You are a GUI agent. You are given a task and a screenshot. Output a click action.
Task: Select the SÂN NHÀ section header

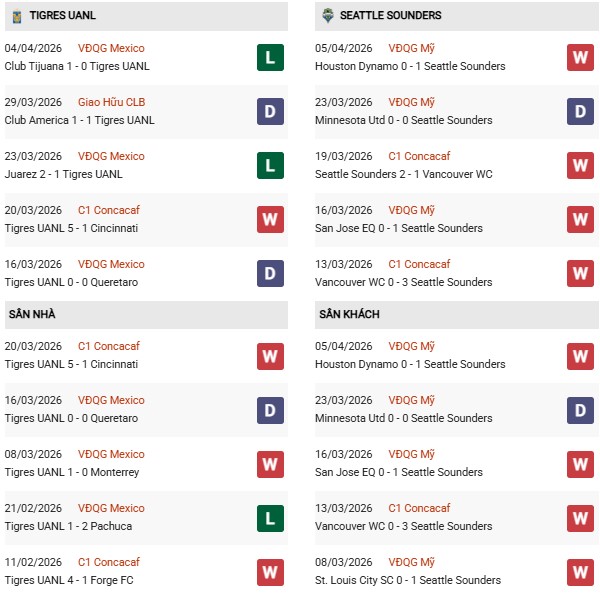point(31,314)
